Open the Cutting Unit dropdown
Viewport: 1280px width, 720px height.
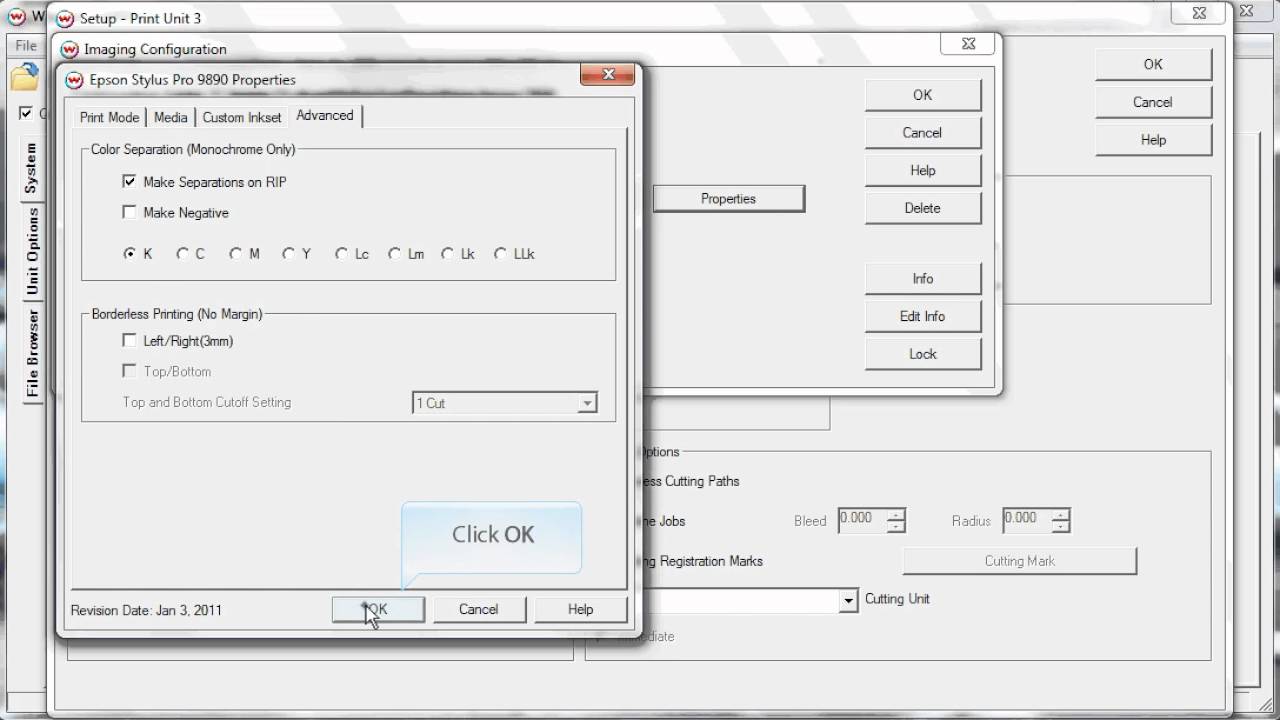[849, 600]
